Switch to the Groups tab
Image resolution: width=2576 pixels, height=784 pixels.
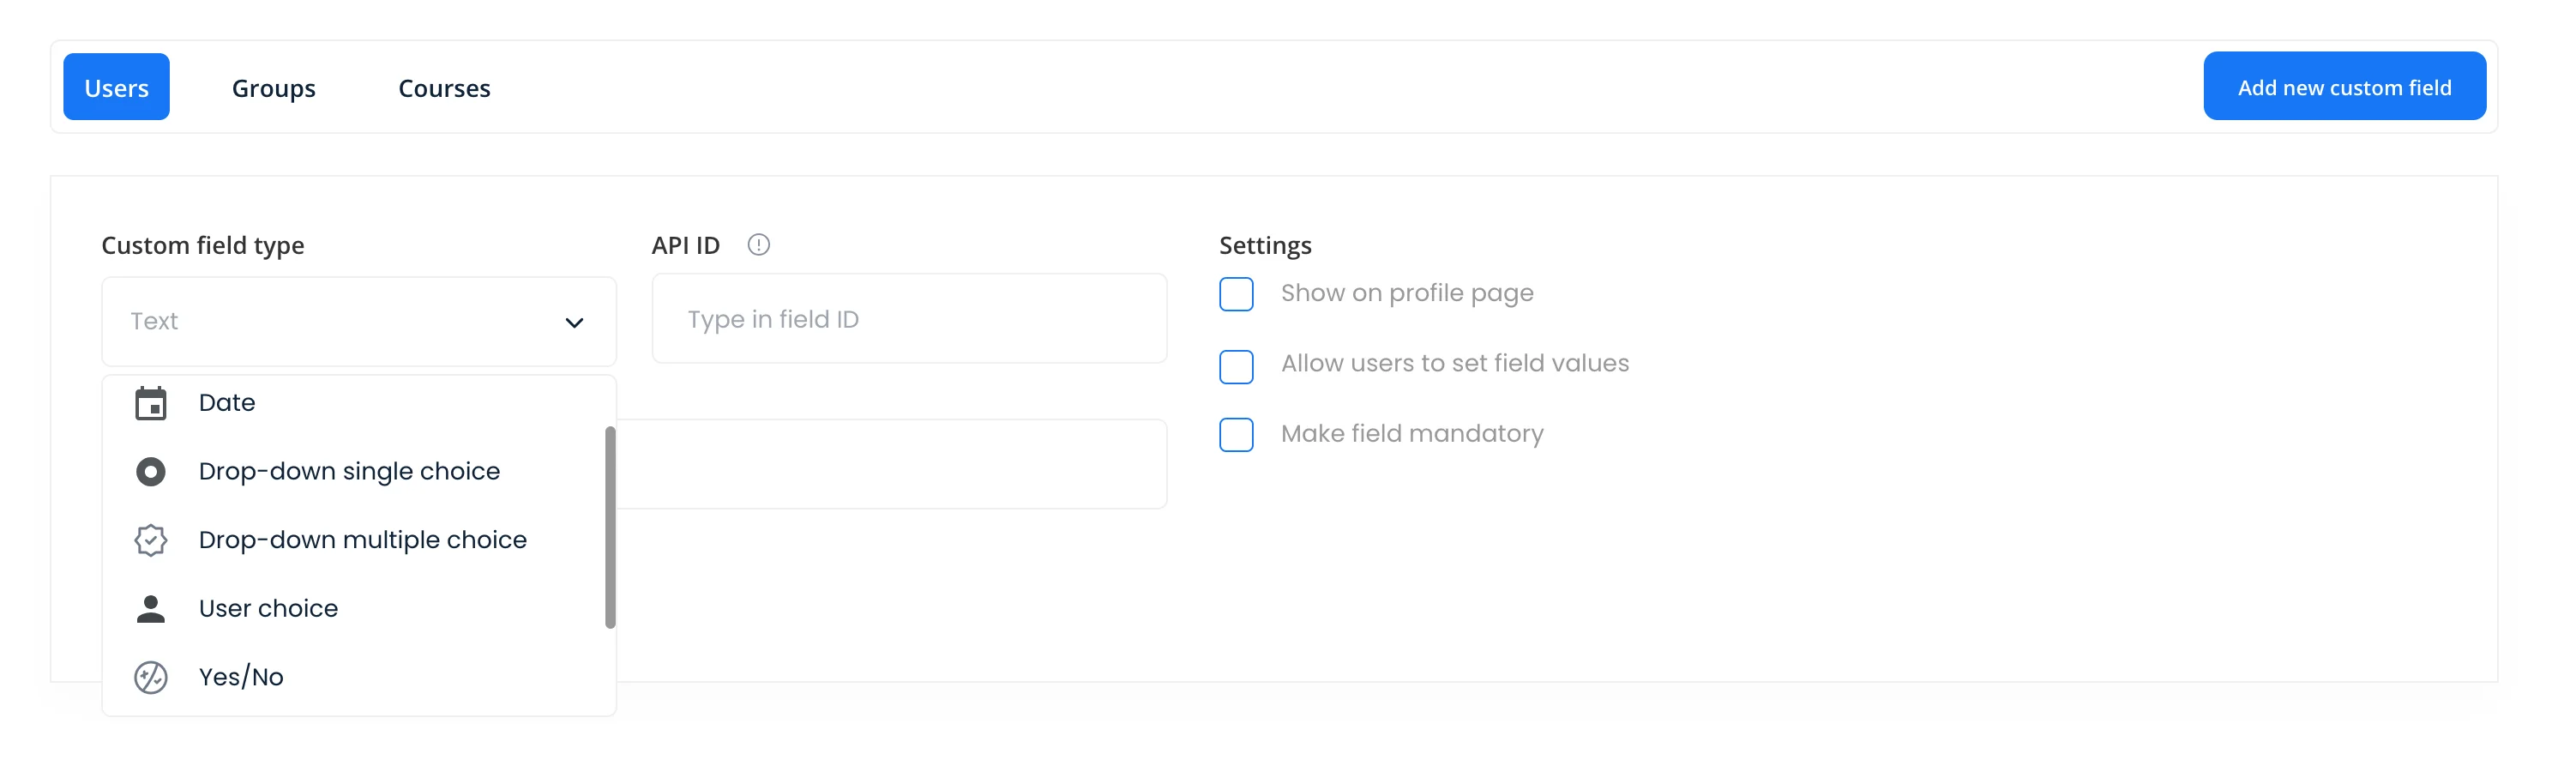pyautogui.click(x=273, y=88)
